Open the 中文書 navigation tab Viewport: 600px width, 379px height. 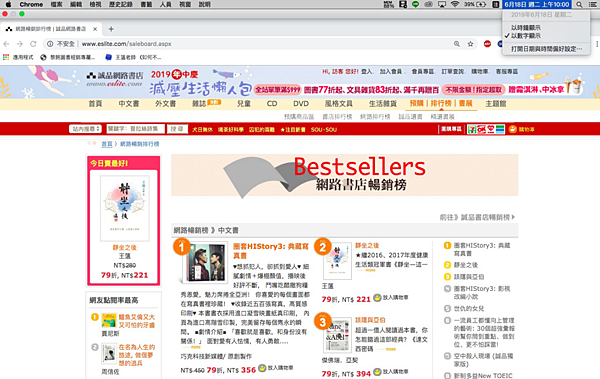(129, 103)
